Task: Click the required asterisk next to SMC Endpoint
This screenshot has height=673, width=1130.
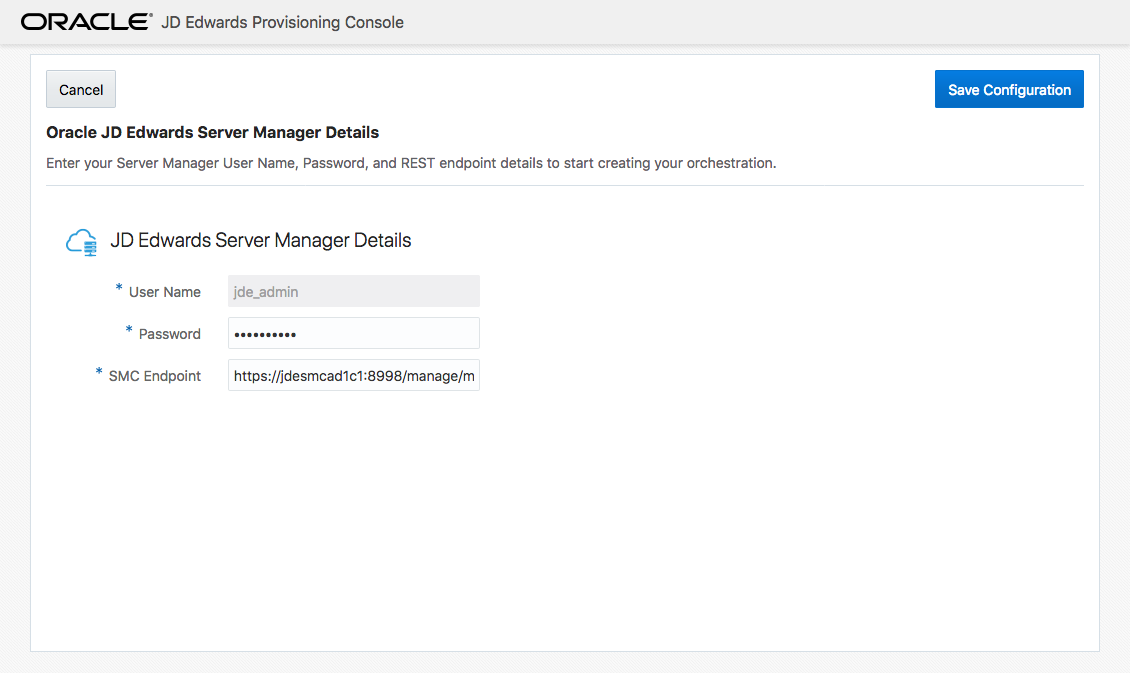Action: (99, 373)
